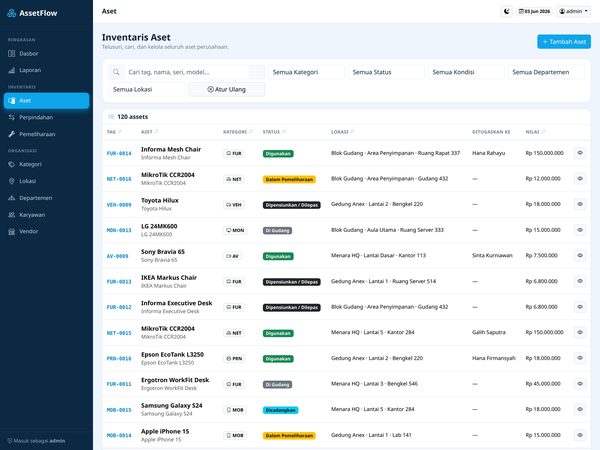Click the search magnifier icon

click(116, 72)
